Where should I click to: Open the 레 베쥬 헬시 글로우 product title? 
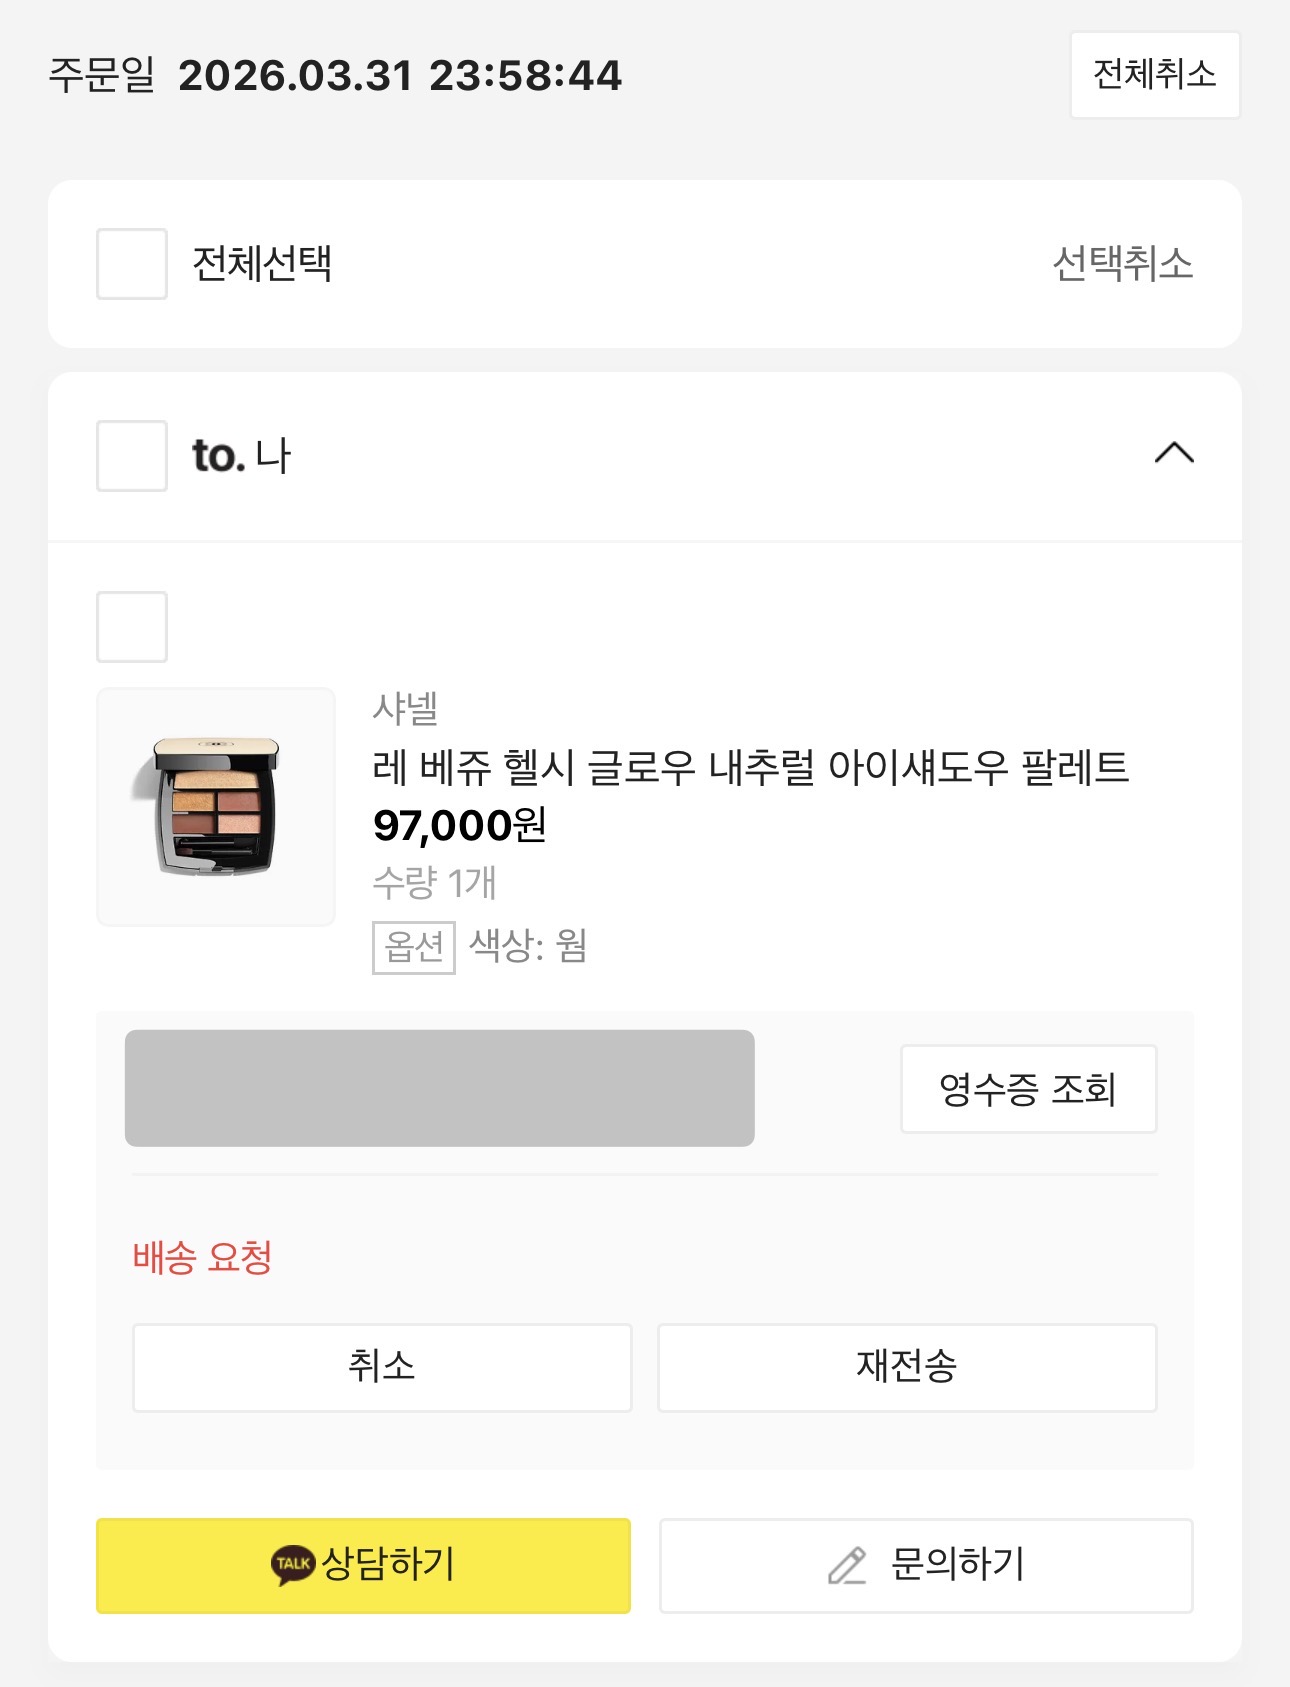(750, 767)
